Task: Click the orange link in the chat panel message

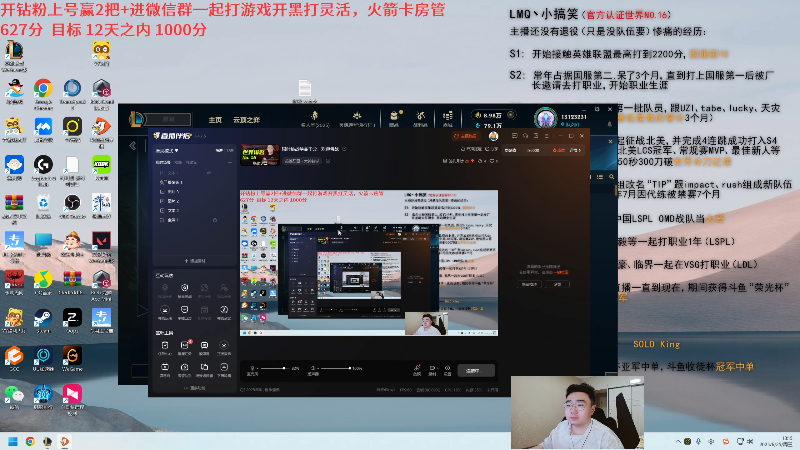Action: point(562,272)
